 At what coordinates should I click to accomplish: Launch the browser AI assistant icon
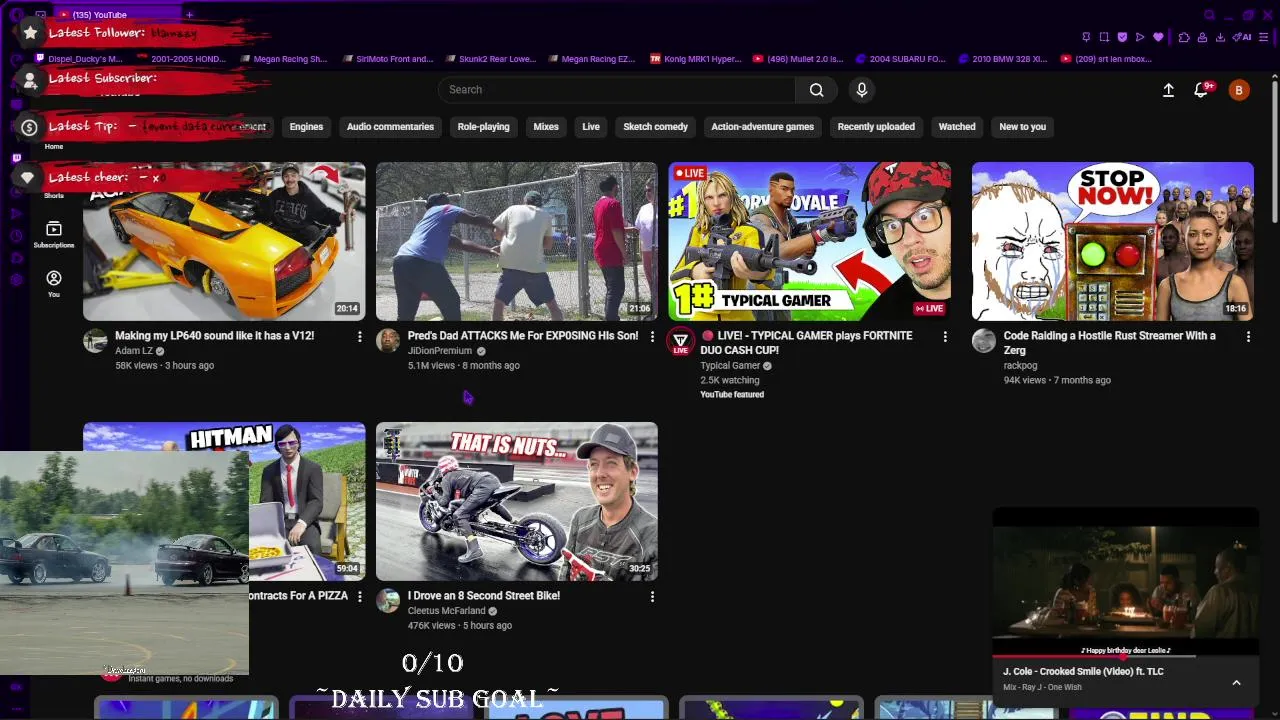pos(1243,37)
